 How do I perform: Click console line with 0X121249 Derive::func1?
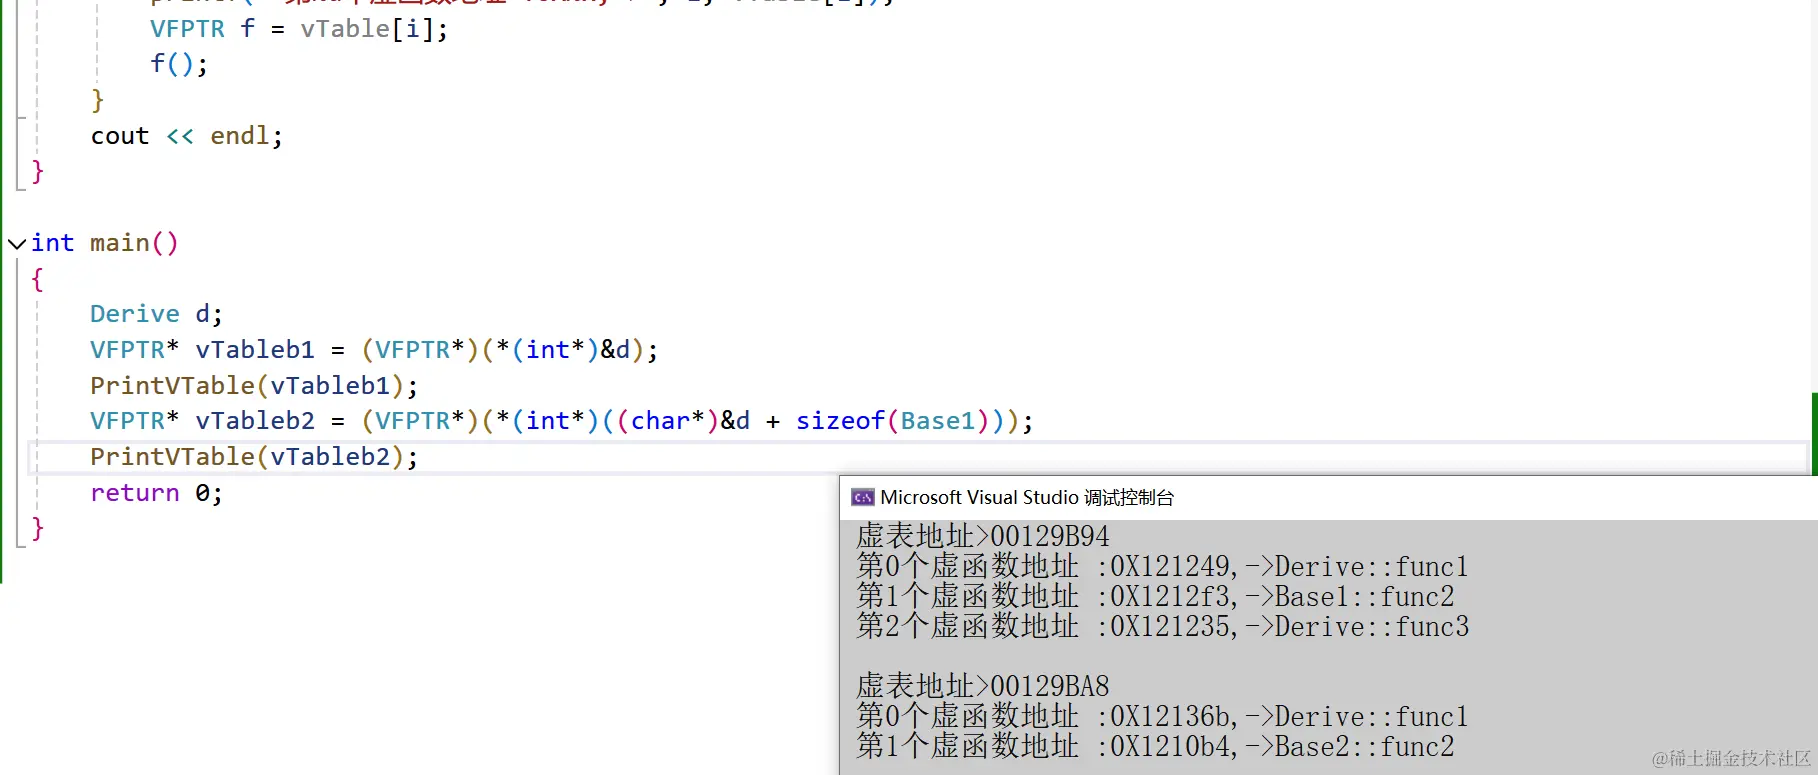coord(1162,567)
